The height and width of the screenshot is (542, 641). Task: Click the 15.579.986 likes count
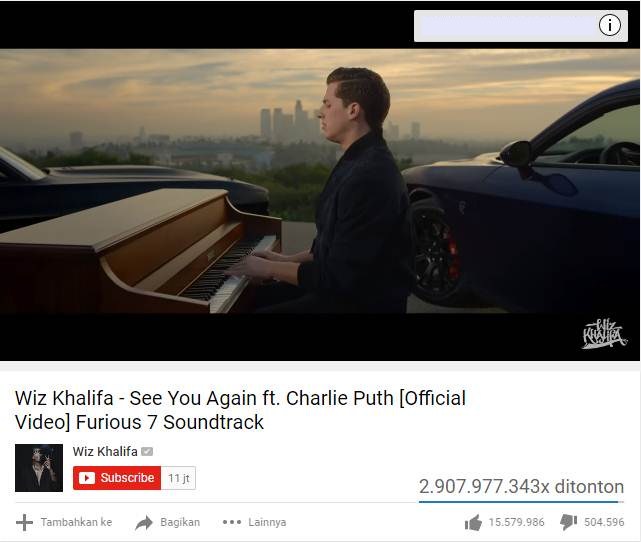click(x=516, y=522)
